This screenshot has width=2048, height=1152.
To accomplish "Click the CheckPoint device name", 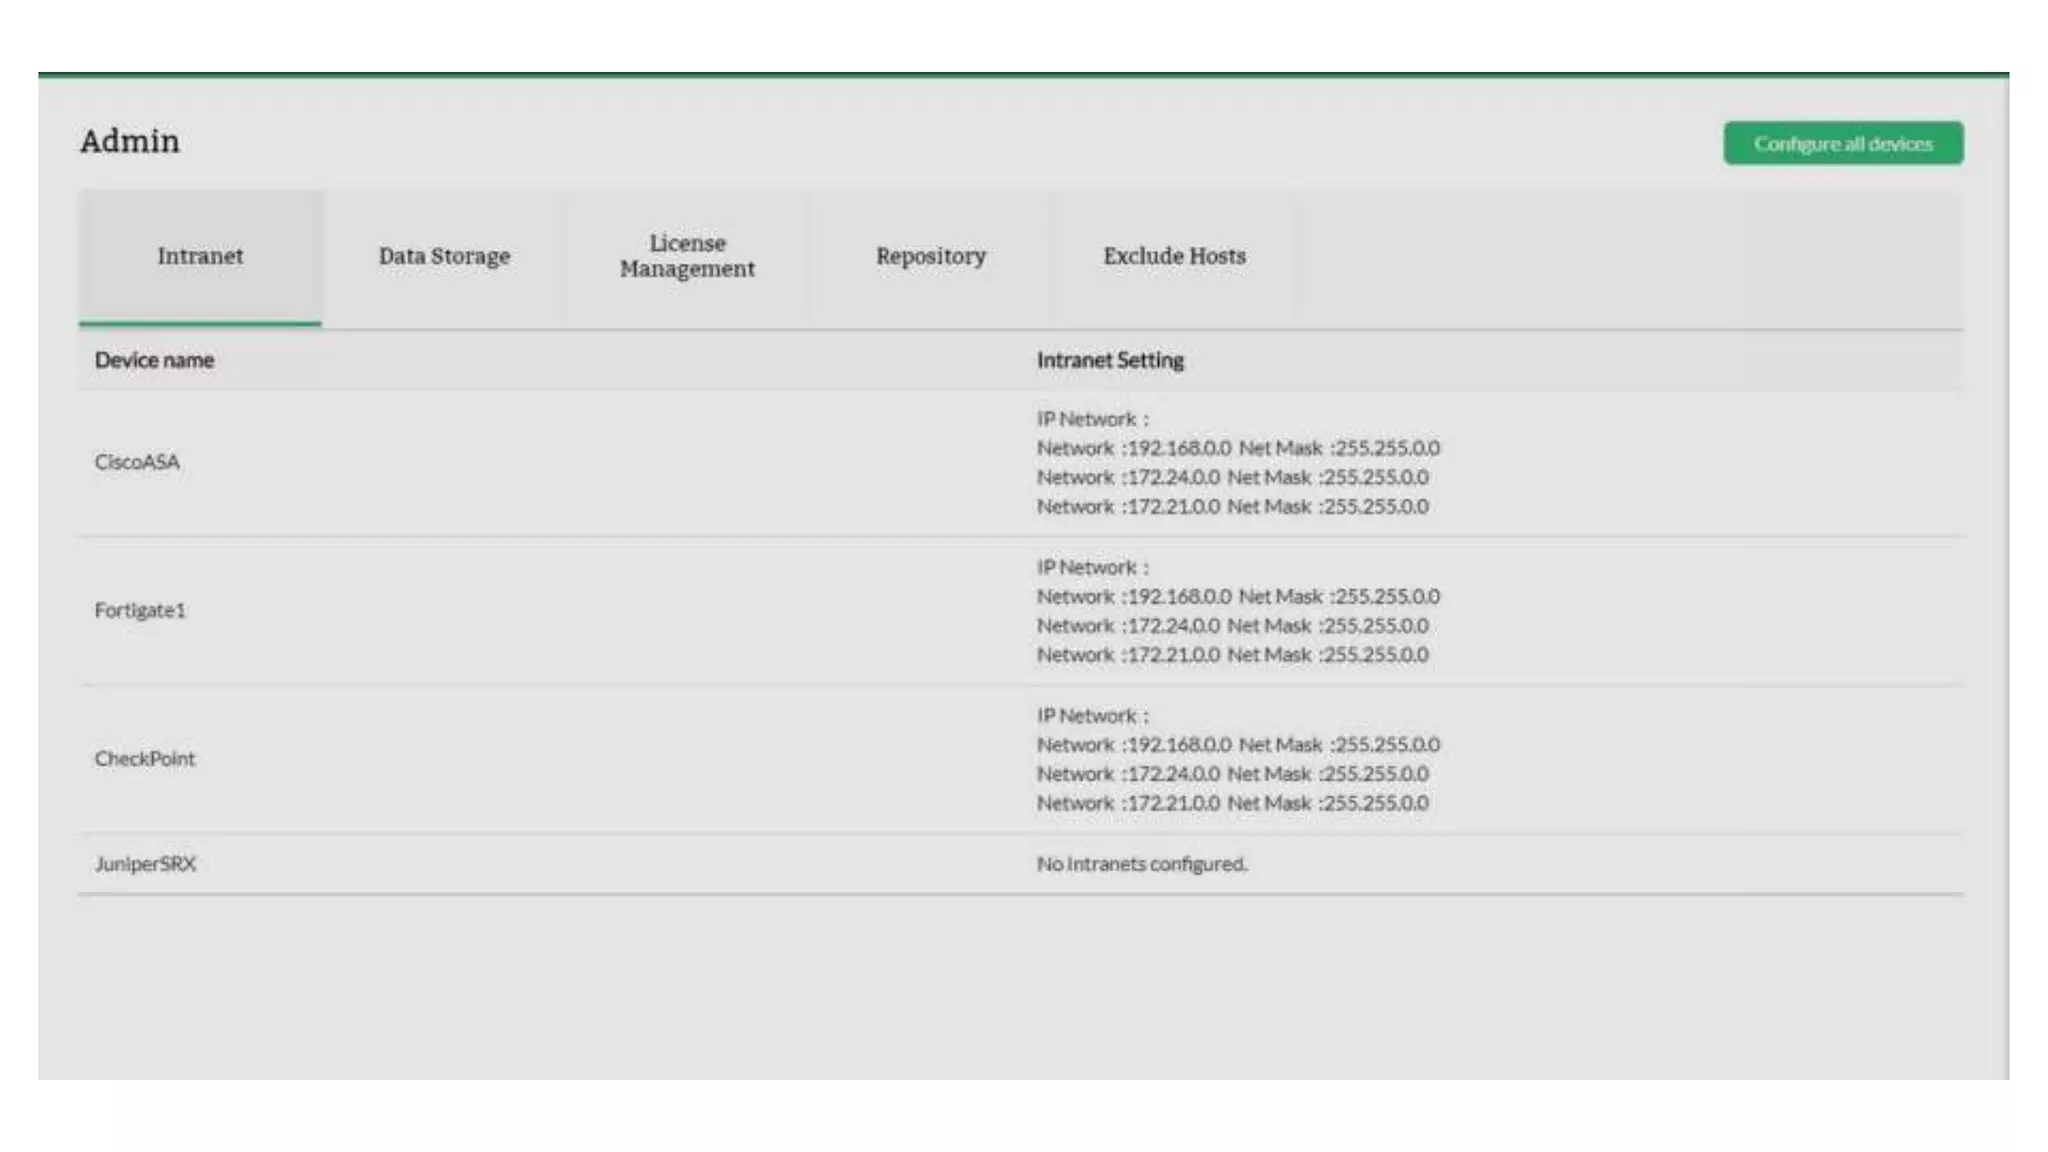I will [x=145, y=758].
